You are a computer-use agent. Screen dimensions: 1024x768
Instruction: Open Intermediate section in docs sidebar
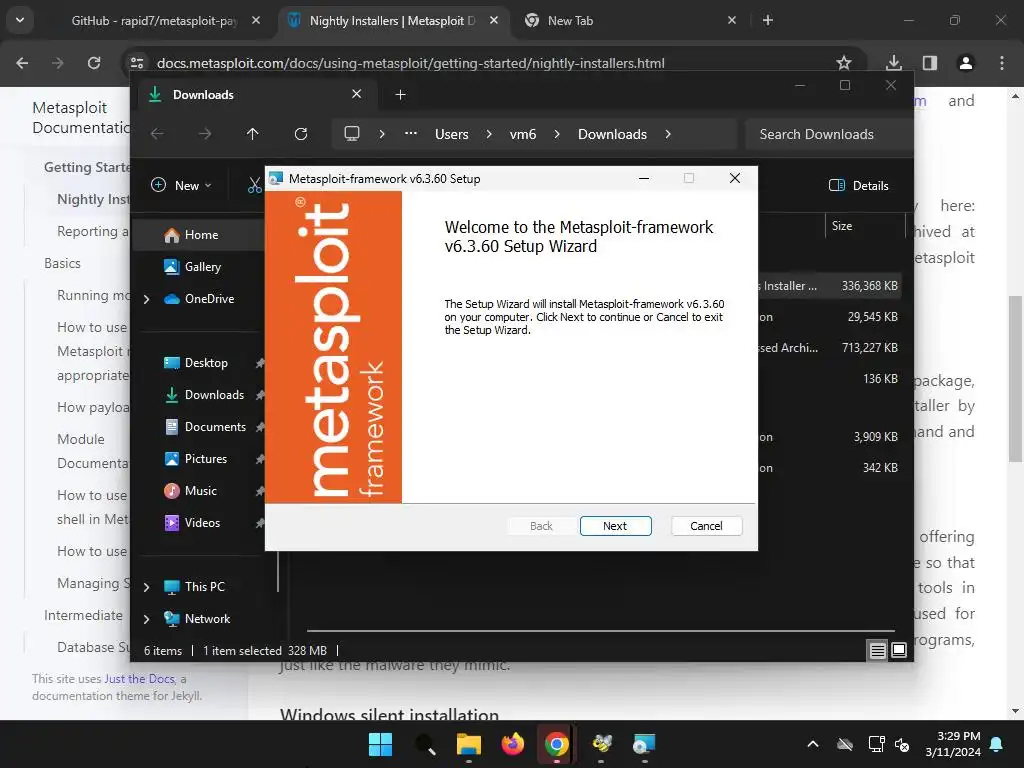coord(84,615)
